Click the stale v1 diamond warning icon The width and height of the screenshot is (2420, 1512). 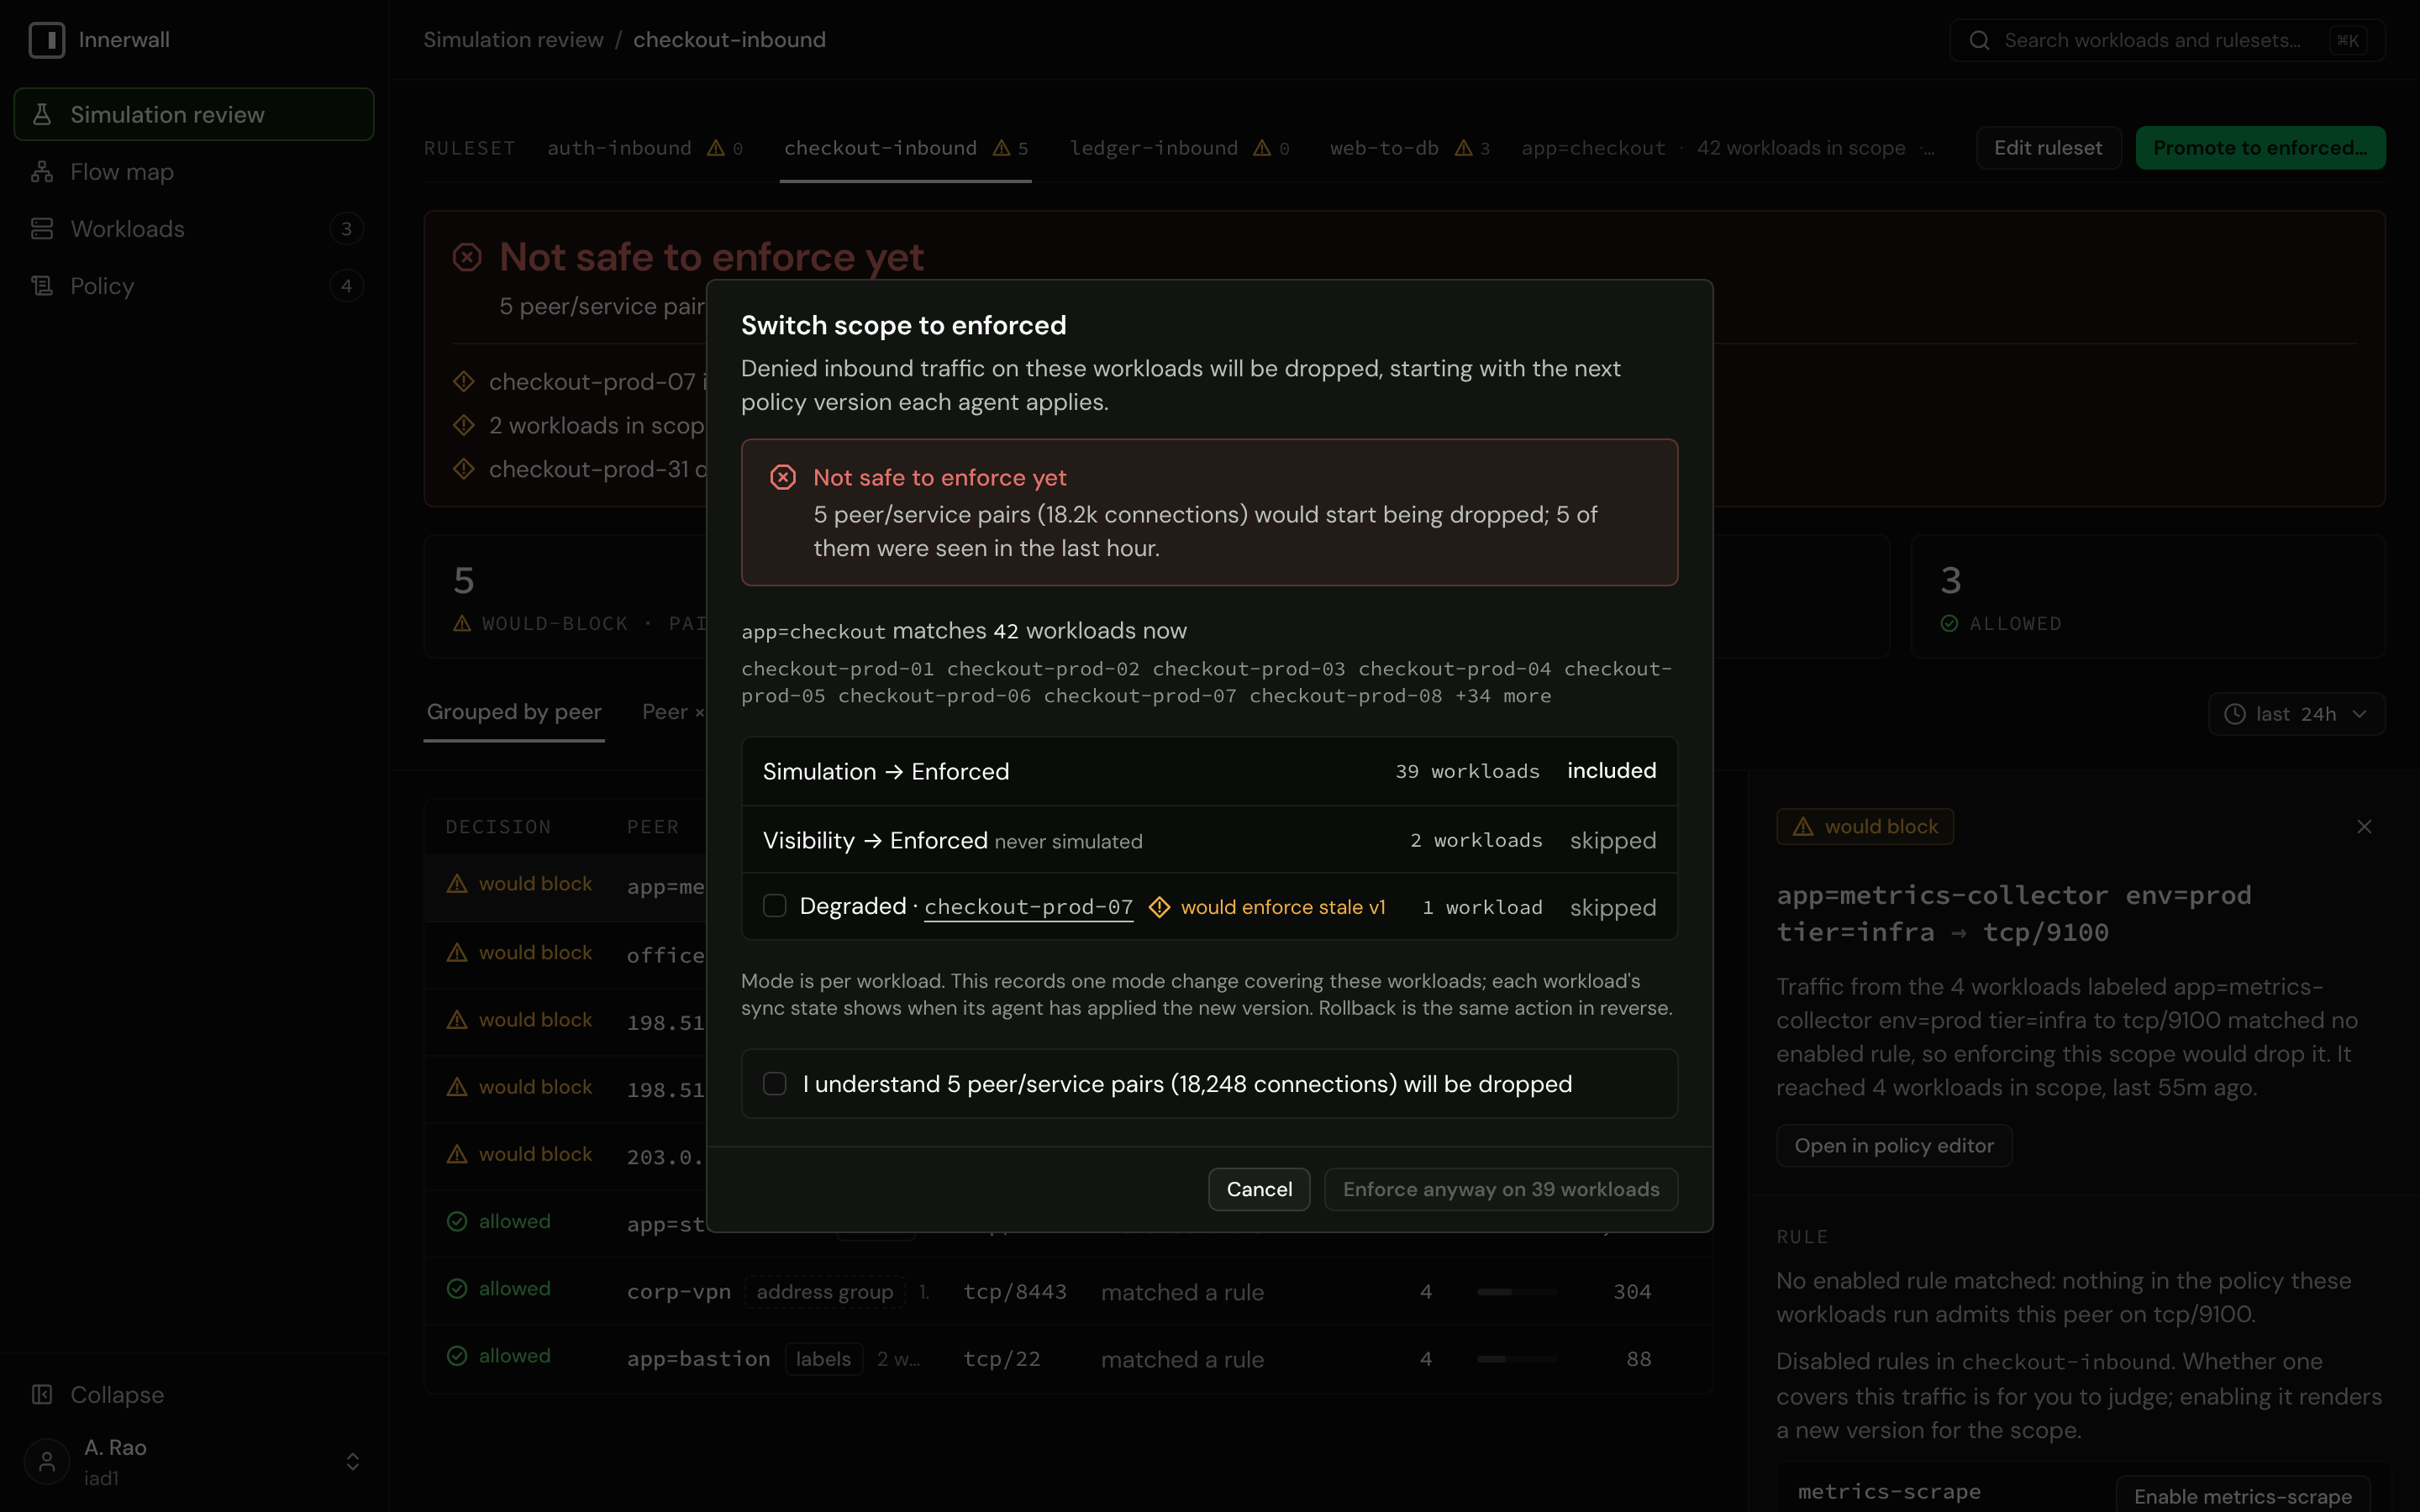[x=1159, y=907]
